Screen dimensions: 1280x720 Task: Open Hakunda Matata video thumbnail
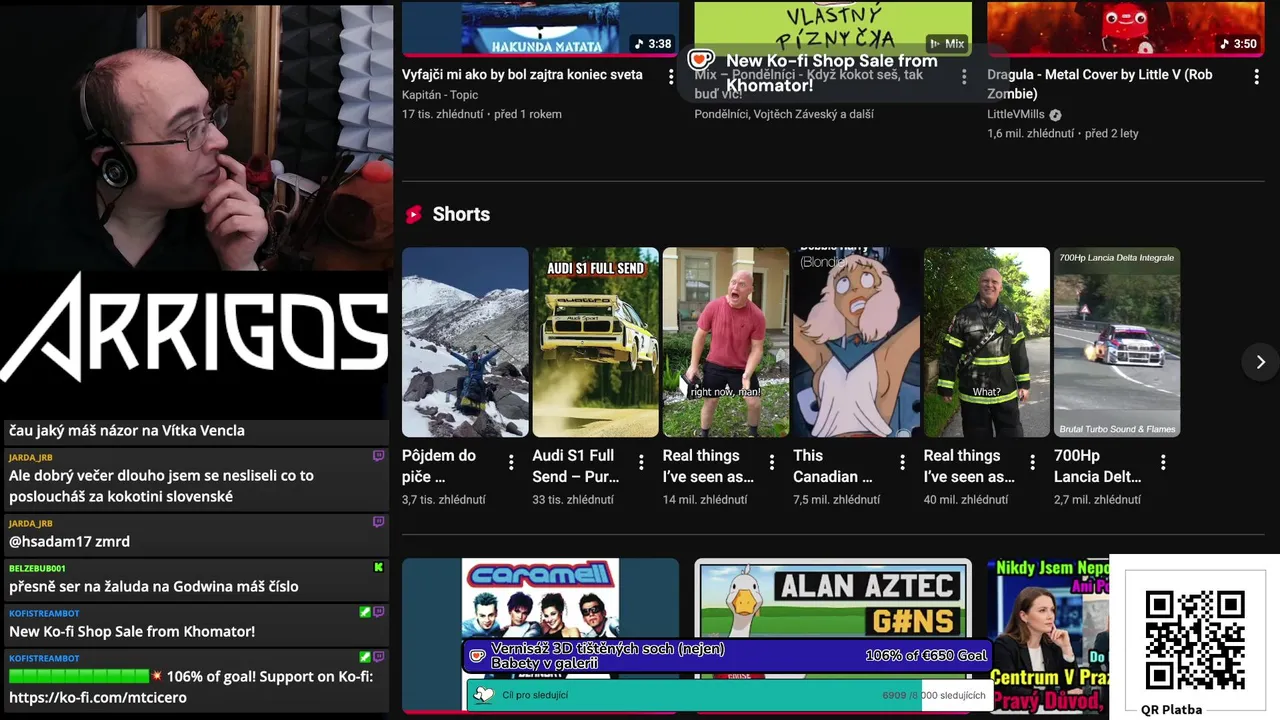540,27
